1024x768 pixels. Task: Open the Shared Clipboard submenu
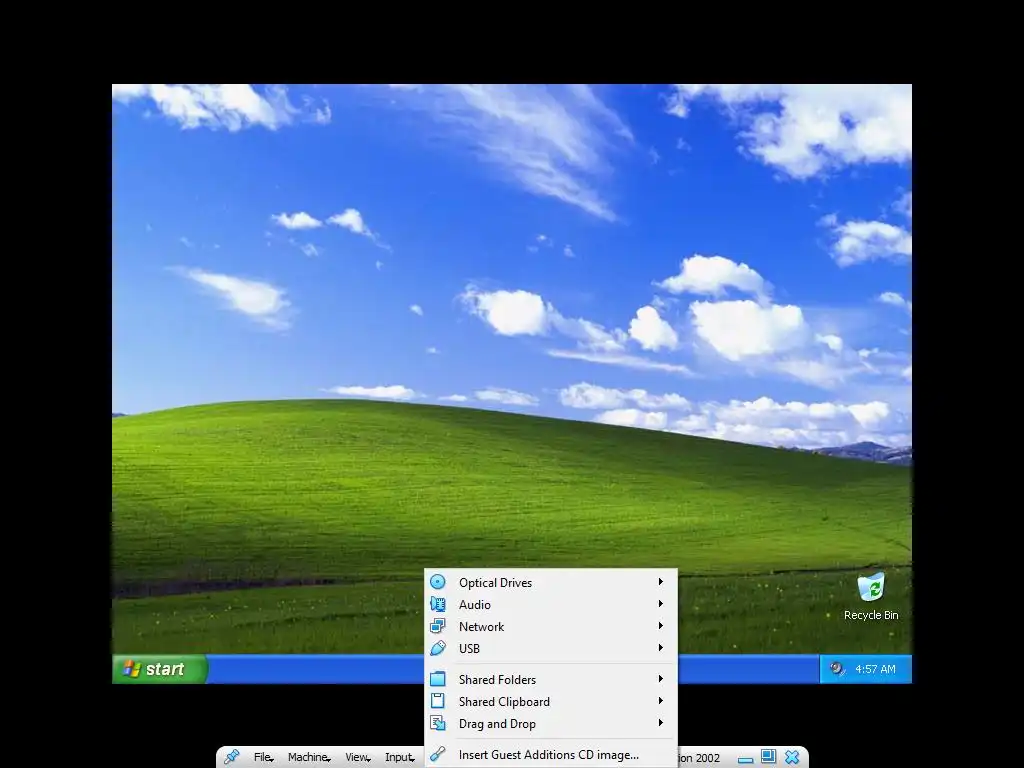click(551, 701)
